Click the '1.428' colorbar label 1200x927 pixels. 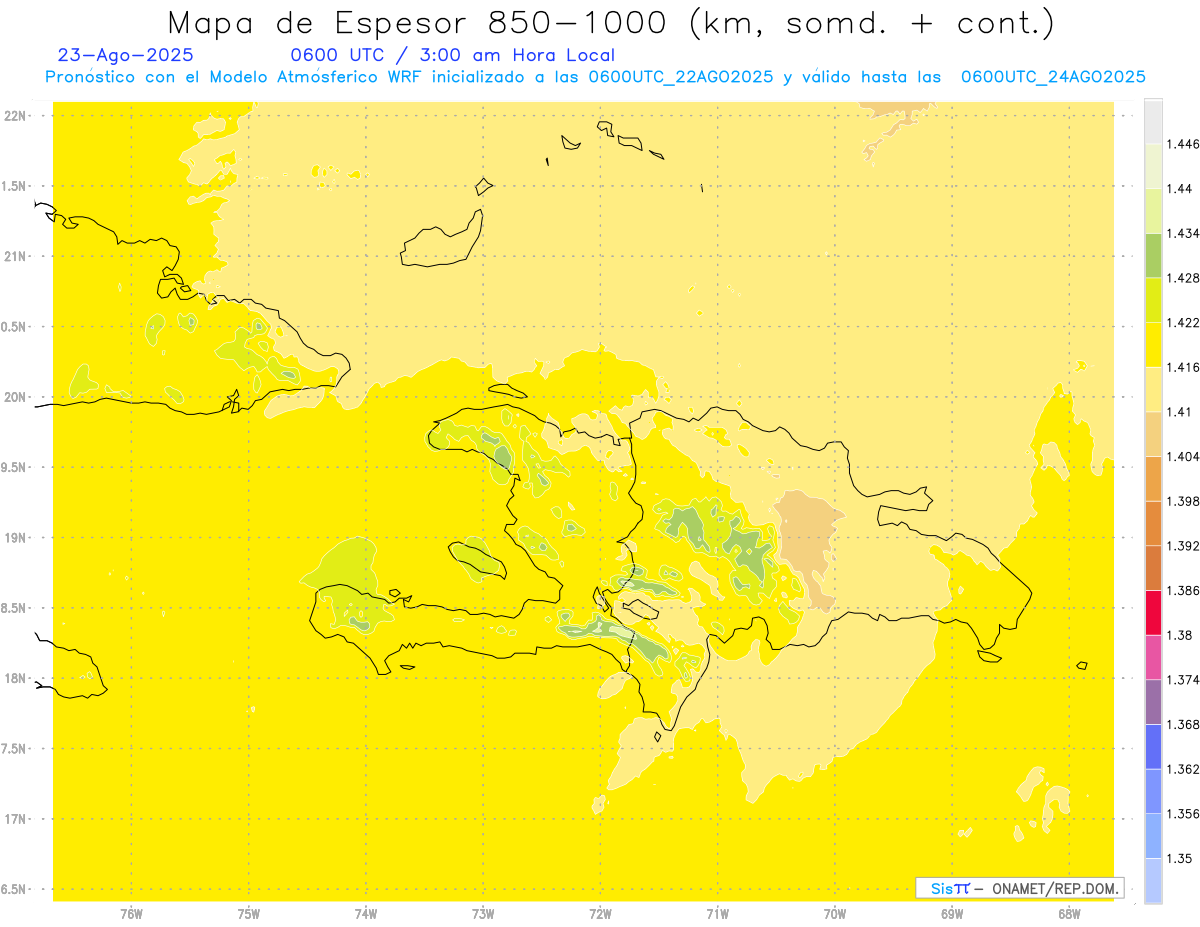[1183, 278]
